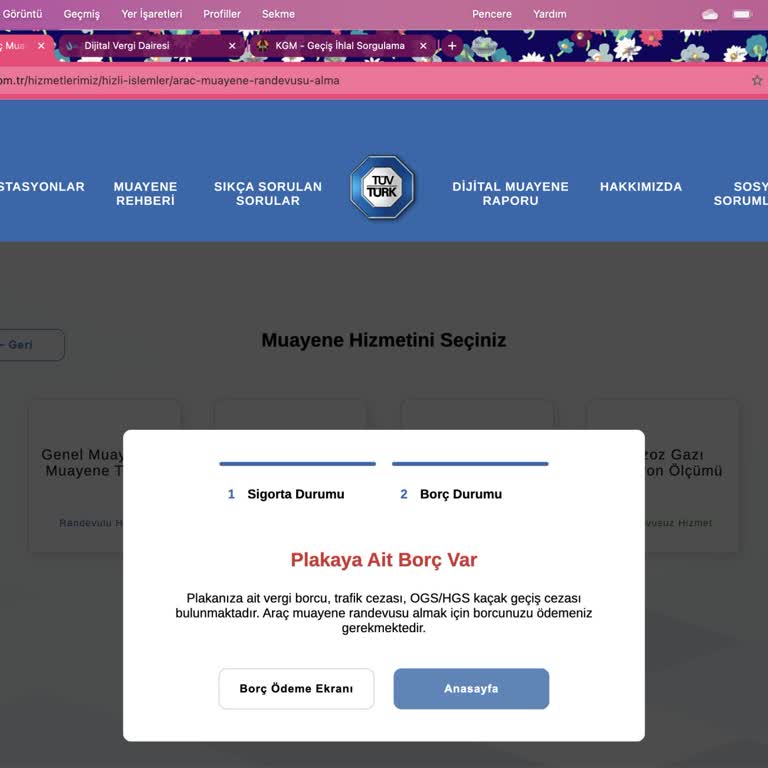Click the Plakaya Ait Borç Var heading

coord(384,559)
